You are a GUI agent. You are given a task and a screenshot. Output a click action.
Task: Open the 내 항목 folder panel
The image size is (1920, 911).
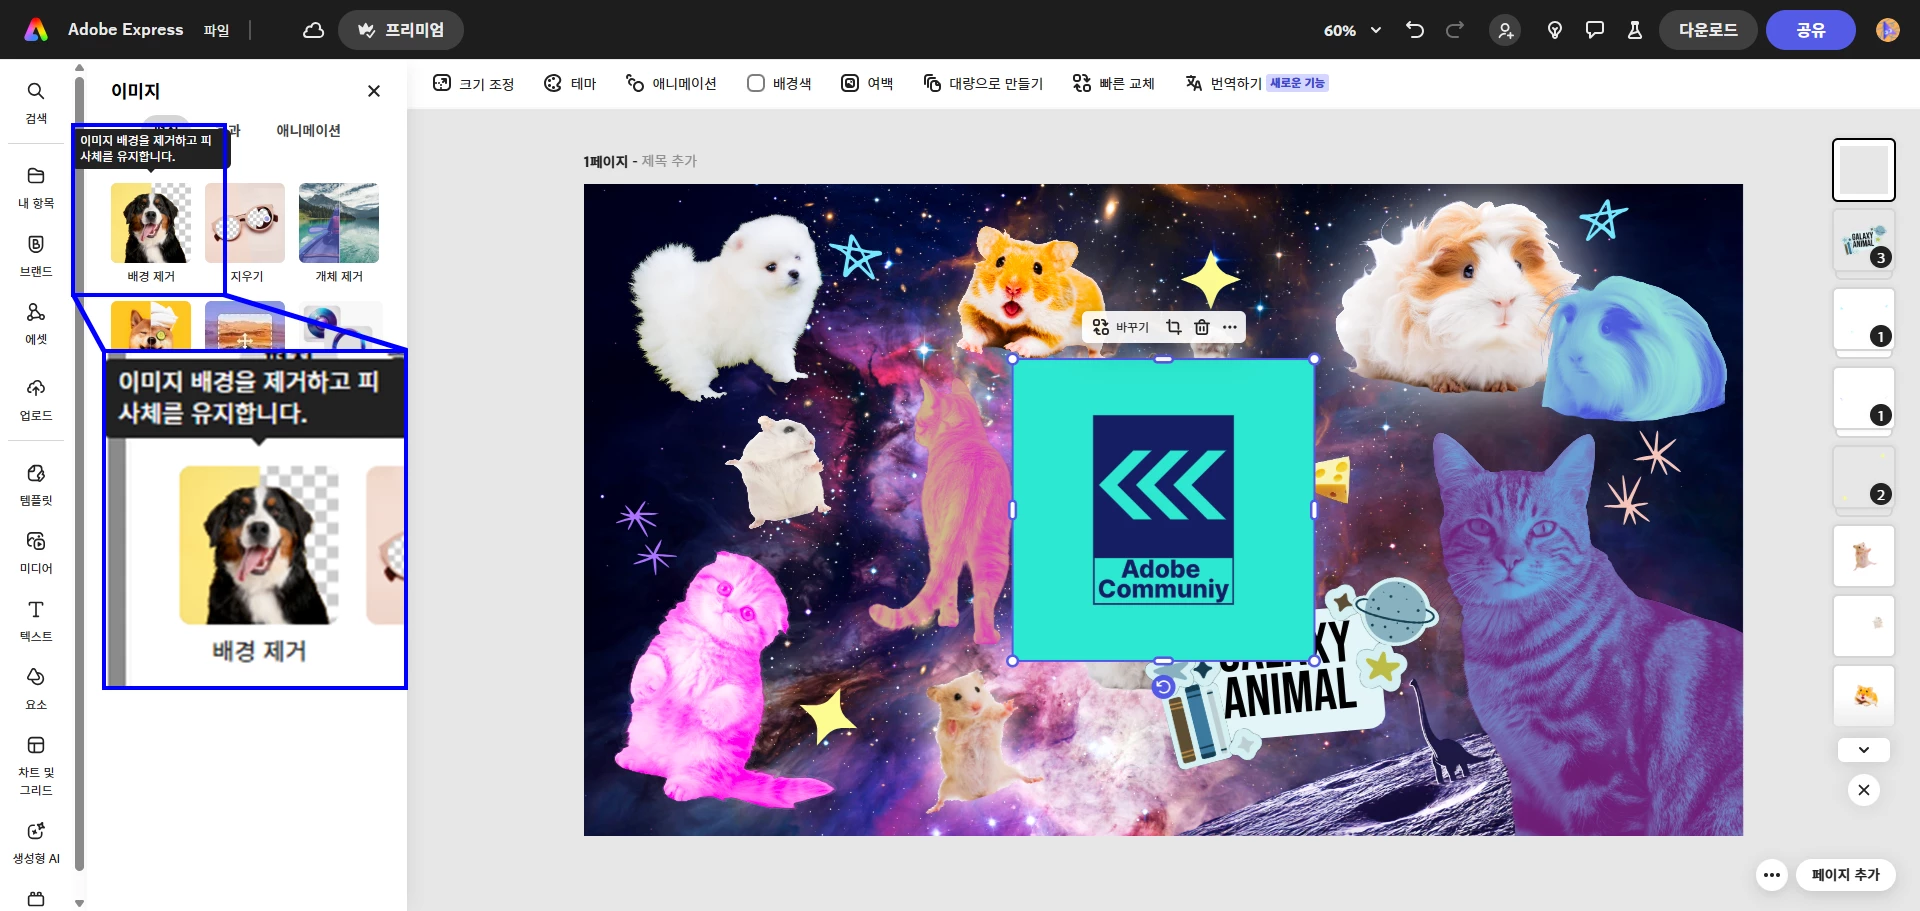(x=36, y=187)
